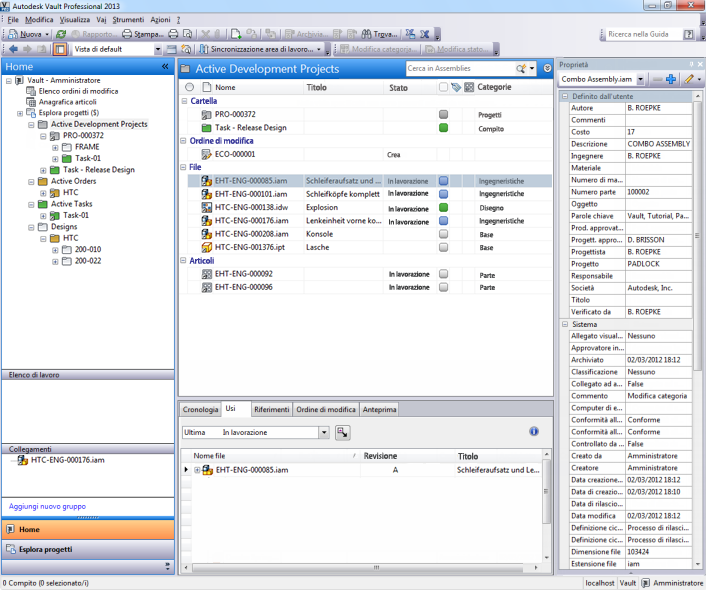706x590 pixels.
Task: Collapse the Definito dall'utente section
Action: [x=565, y=96]
